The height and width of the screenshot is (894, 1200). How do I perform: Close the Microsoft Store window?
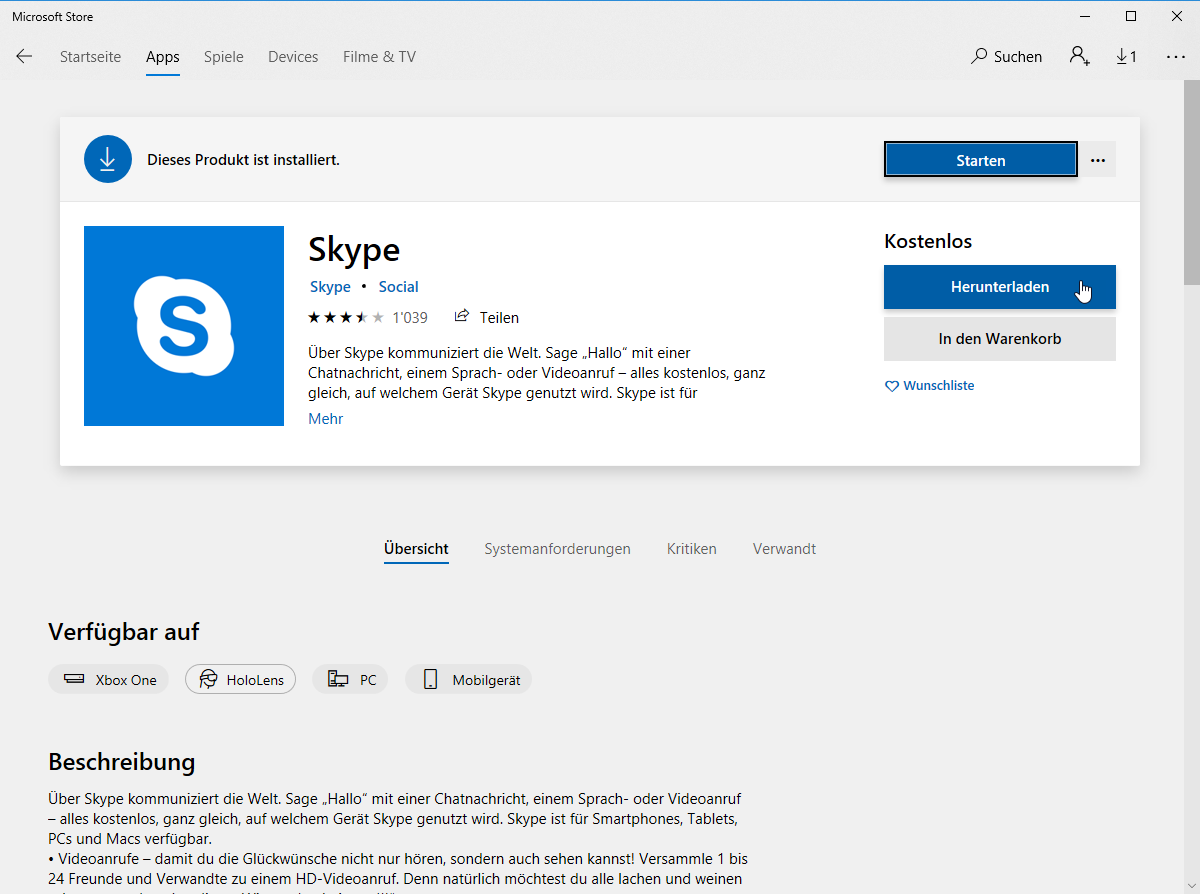pyautogui.click(x=1177, y=16)
